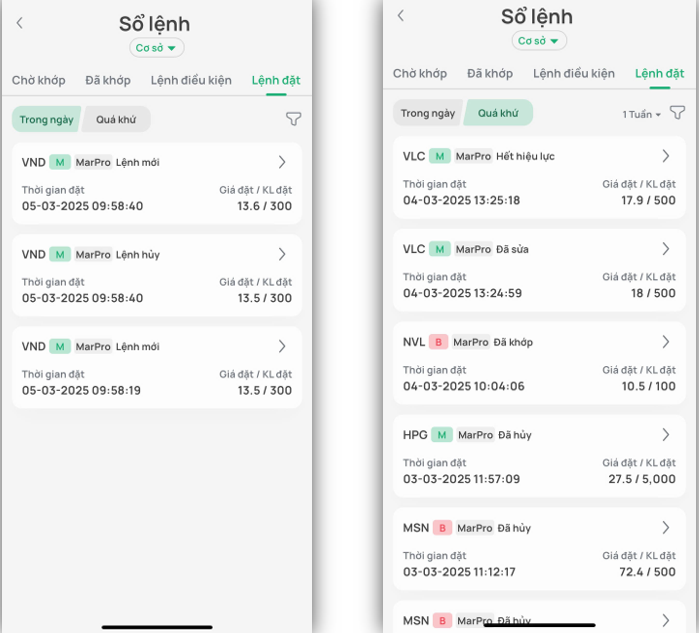699x633 pixels.
Task: Open the 1 Tuần period dropdown
Action: point(642,114)
